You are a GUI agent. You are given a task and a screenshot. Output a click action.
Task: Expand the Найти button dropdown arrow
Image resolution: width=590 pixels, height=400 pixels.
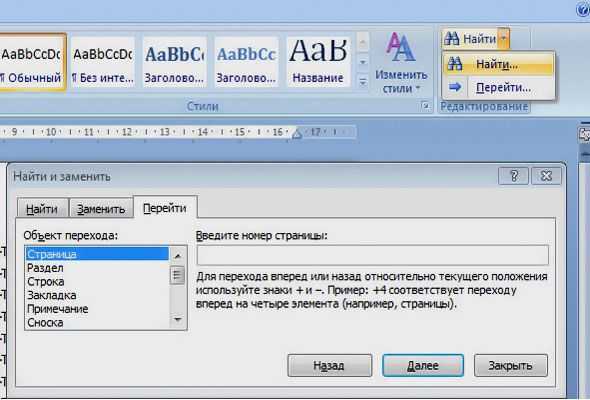(504, 38)
